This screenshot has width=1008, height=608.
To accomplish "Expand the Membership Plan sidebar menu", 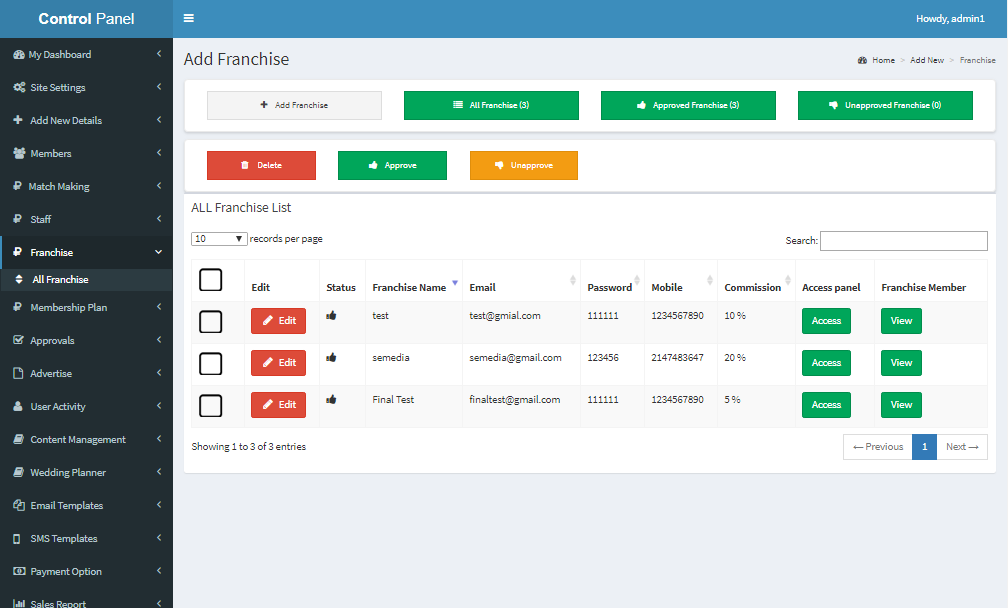I will [x=86, y=307].
